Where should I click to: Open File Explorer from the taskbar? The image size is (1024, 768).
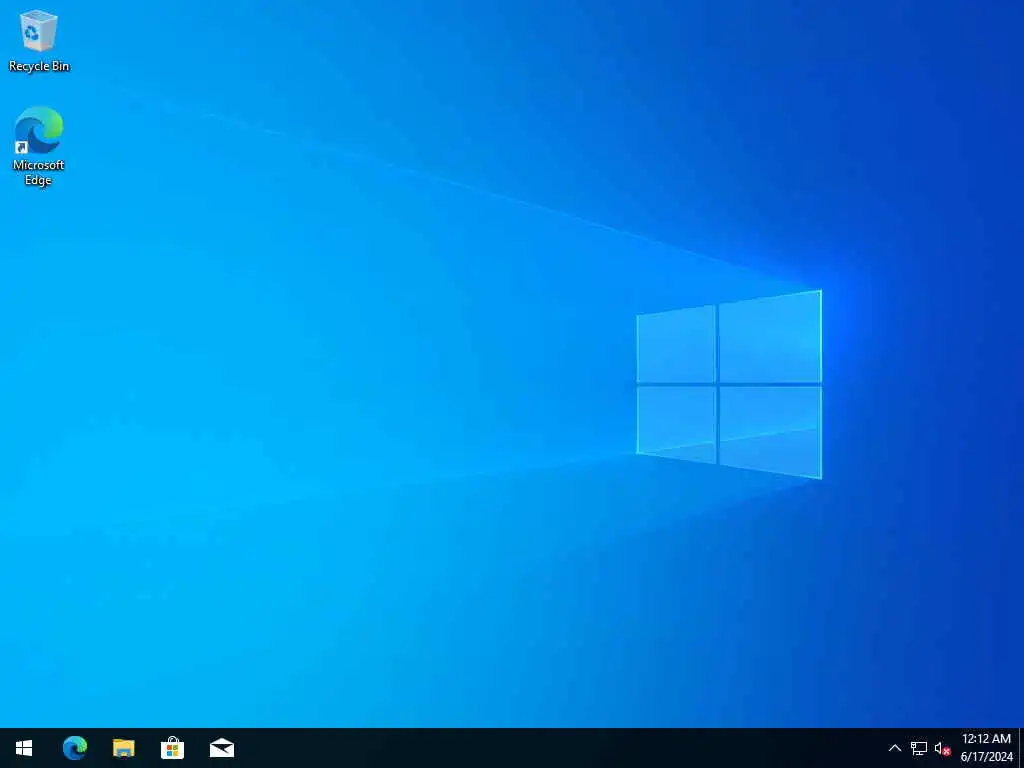coord(123,748)
